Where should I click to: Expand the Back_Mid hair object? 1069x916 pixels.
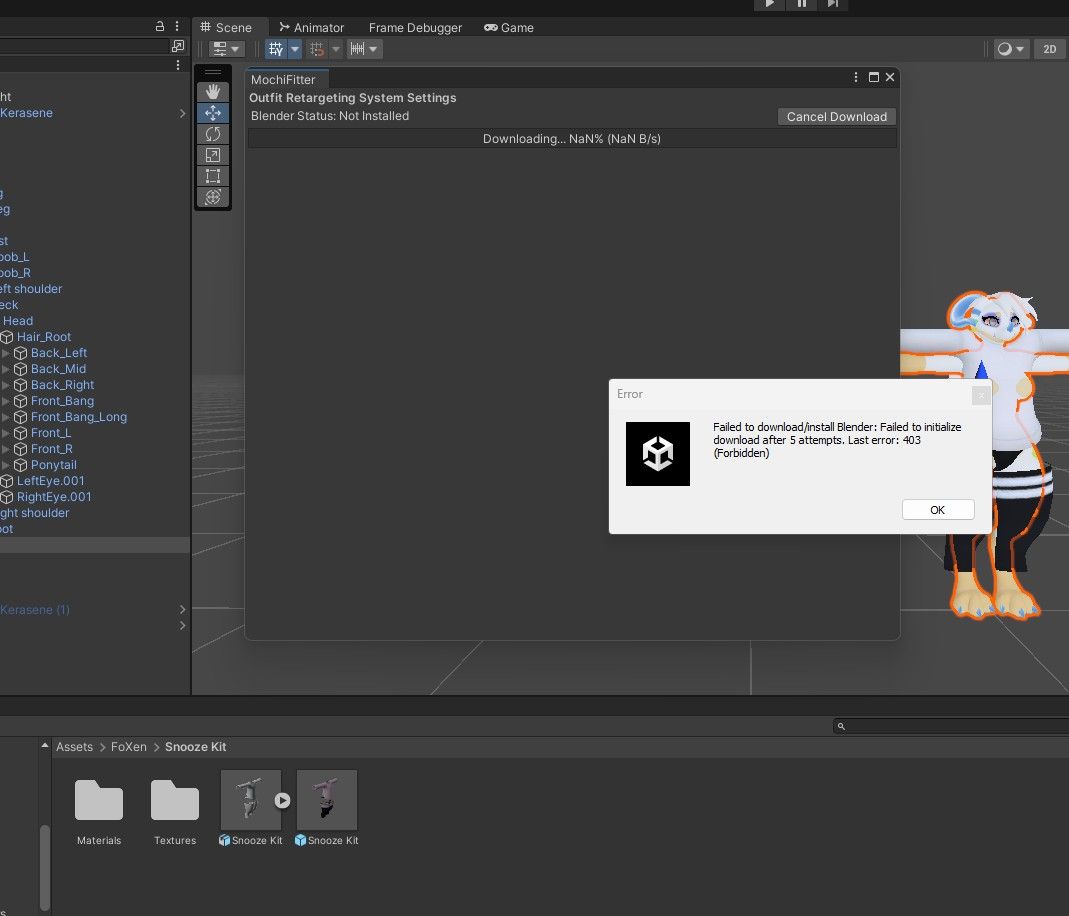coord(5,369)
